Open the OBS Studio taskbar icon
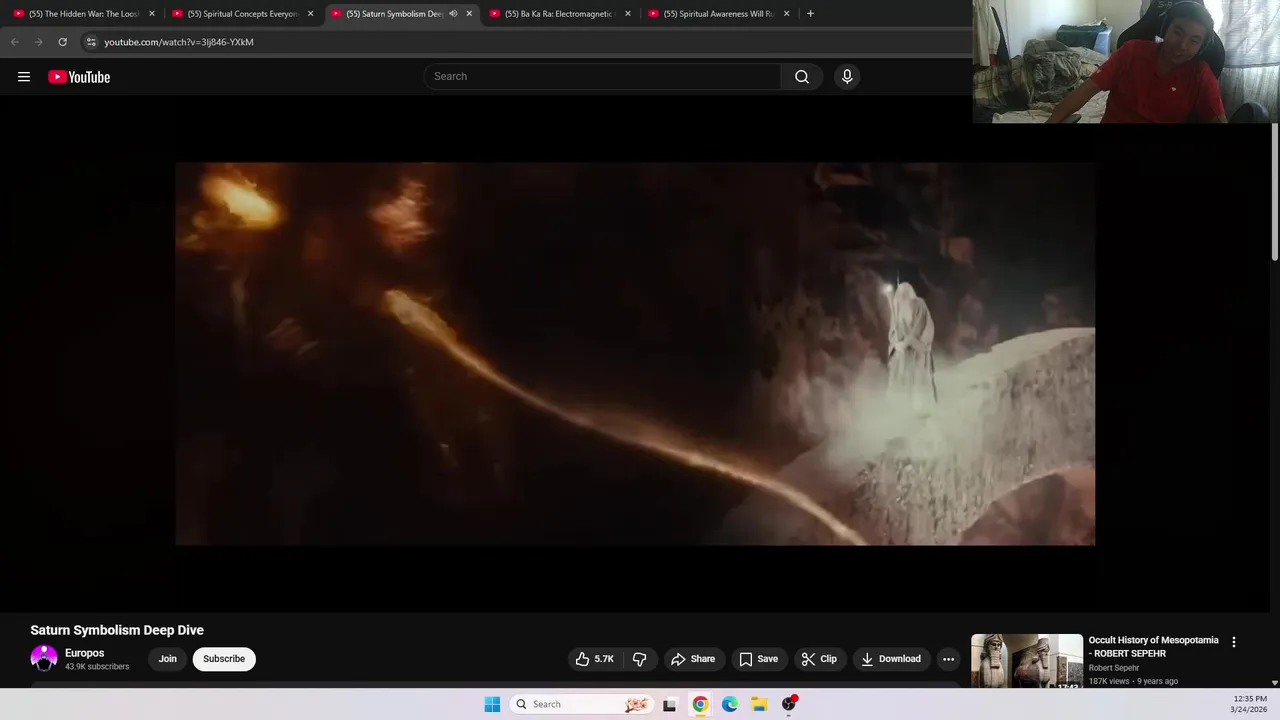 789,704
